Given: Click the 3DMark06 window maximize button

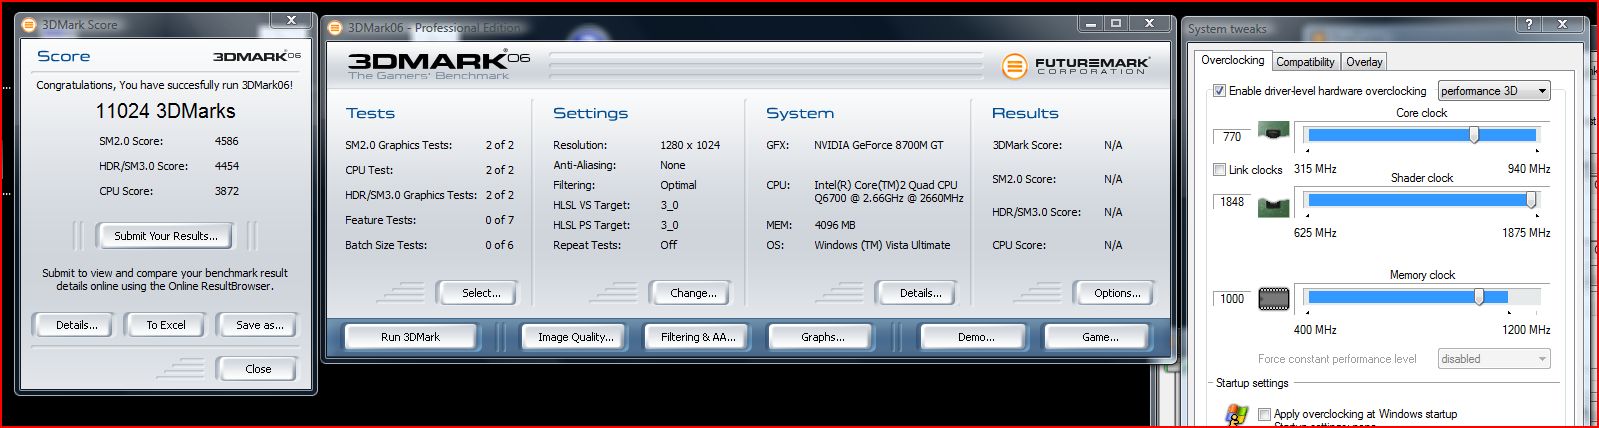Looking at the screenshot, I should (x=1115, y=23).
